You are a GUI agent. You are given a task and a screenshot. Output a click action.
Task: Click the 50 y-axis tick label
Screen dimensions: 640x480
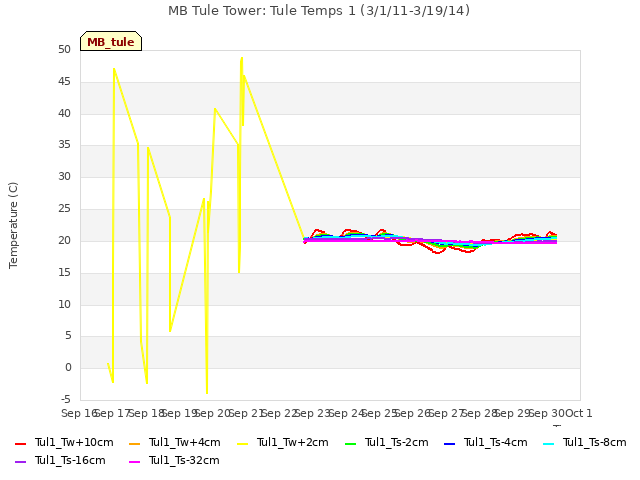64,49
